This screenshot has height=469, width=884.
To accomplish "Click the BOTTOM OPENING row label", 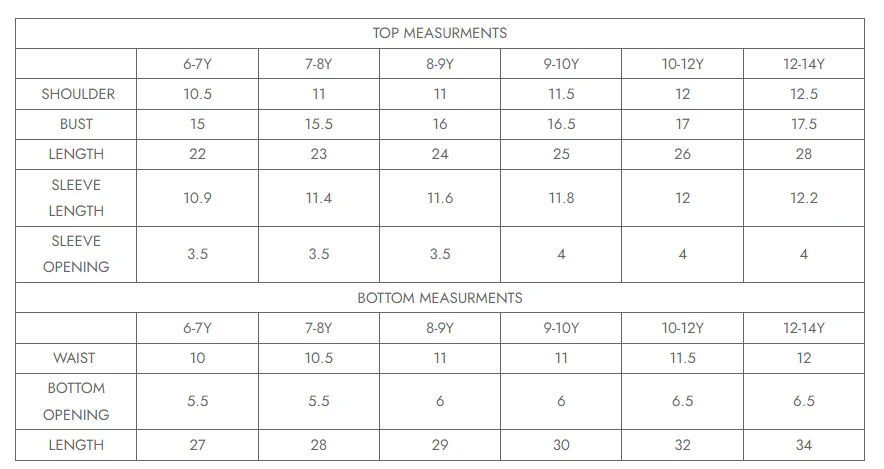I will pyautogui.click(x=76, y=401).
